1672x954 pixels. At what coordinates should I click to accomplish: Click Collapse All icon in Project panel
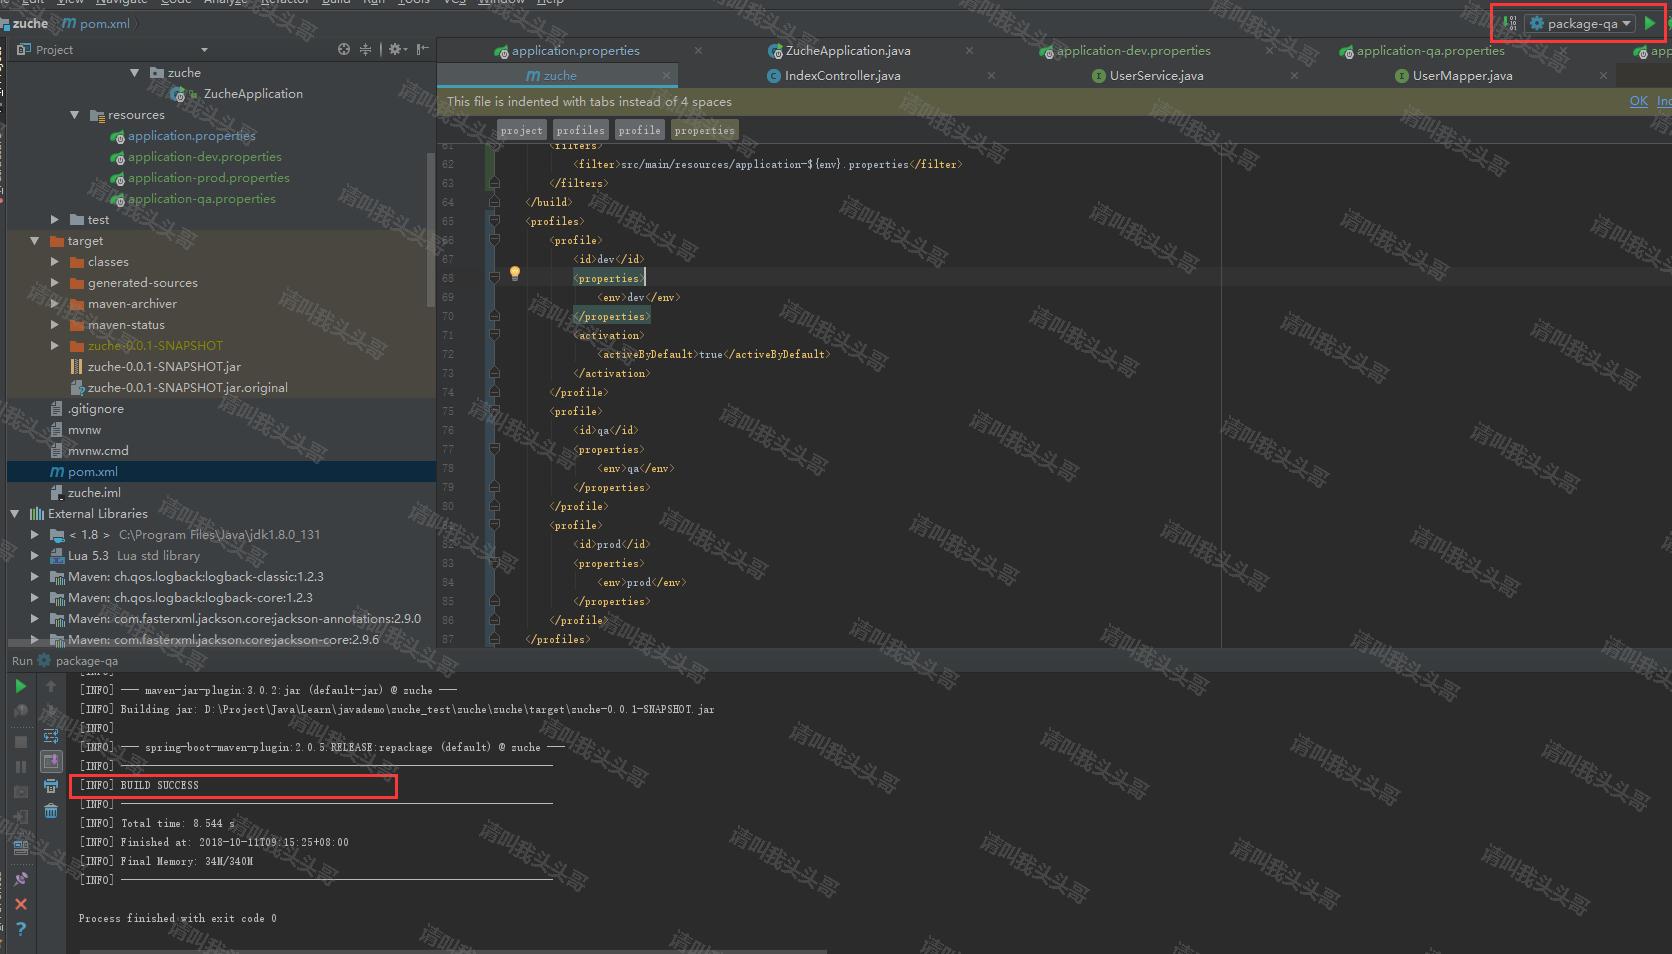tap(366, 49)
